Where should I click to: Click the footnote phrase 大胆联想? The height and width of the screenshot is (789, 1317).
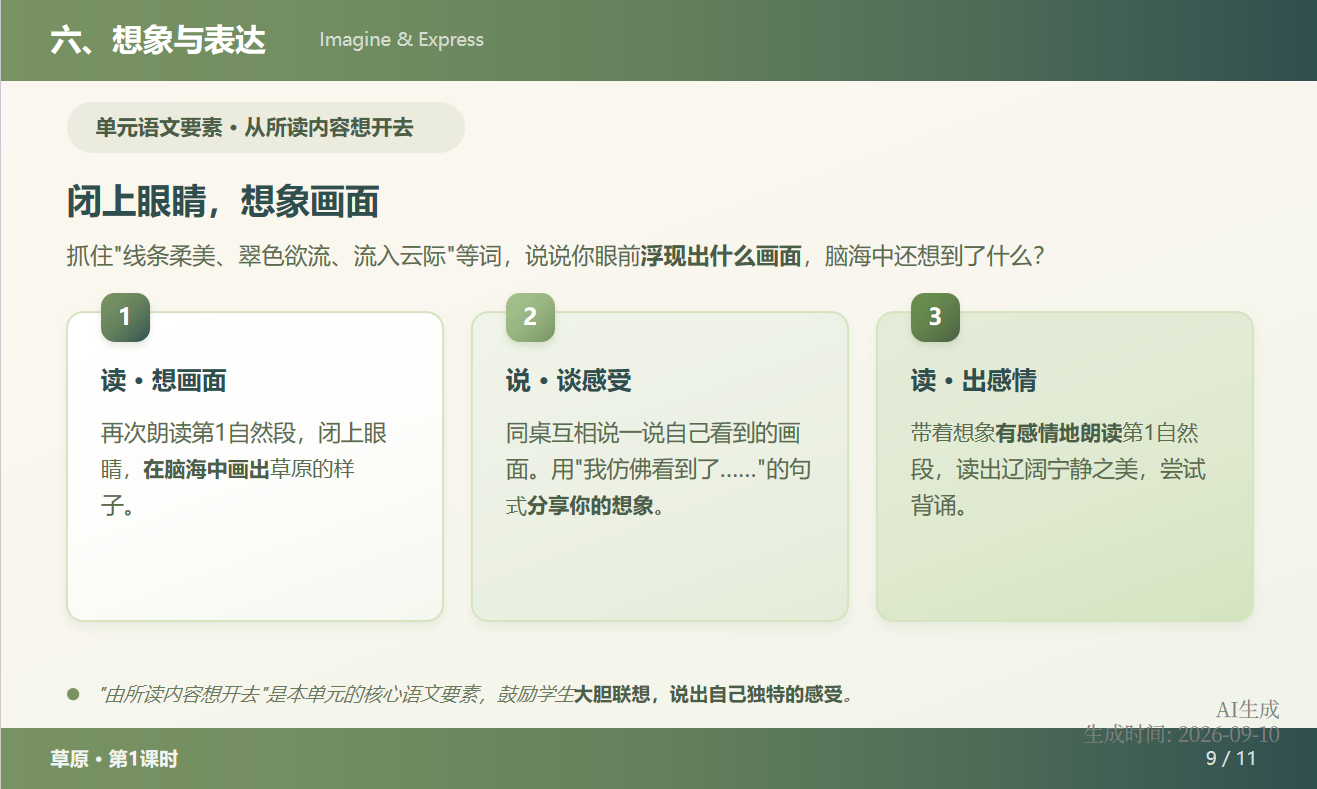pos(610,694)
